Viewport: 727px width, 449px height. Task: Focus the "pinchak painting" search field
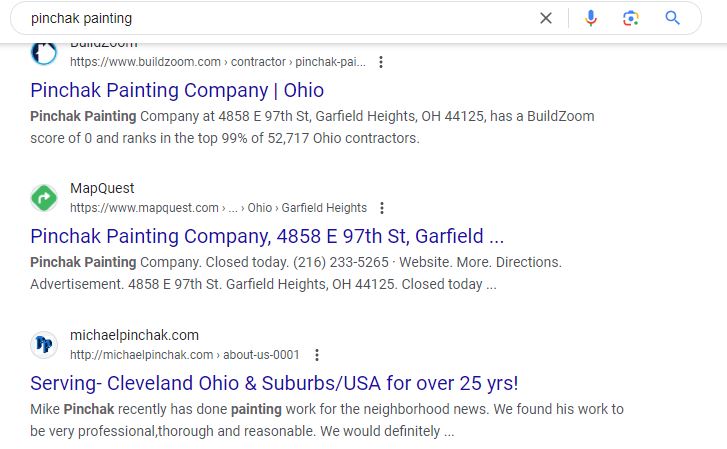coord(270,18)
